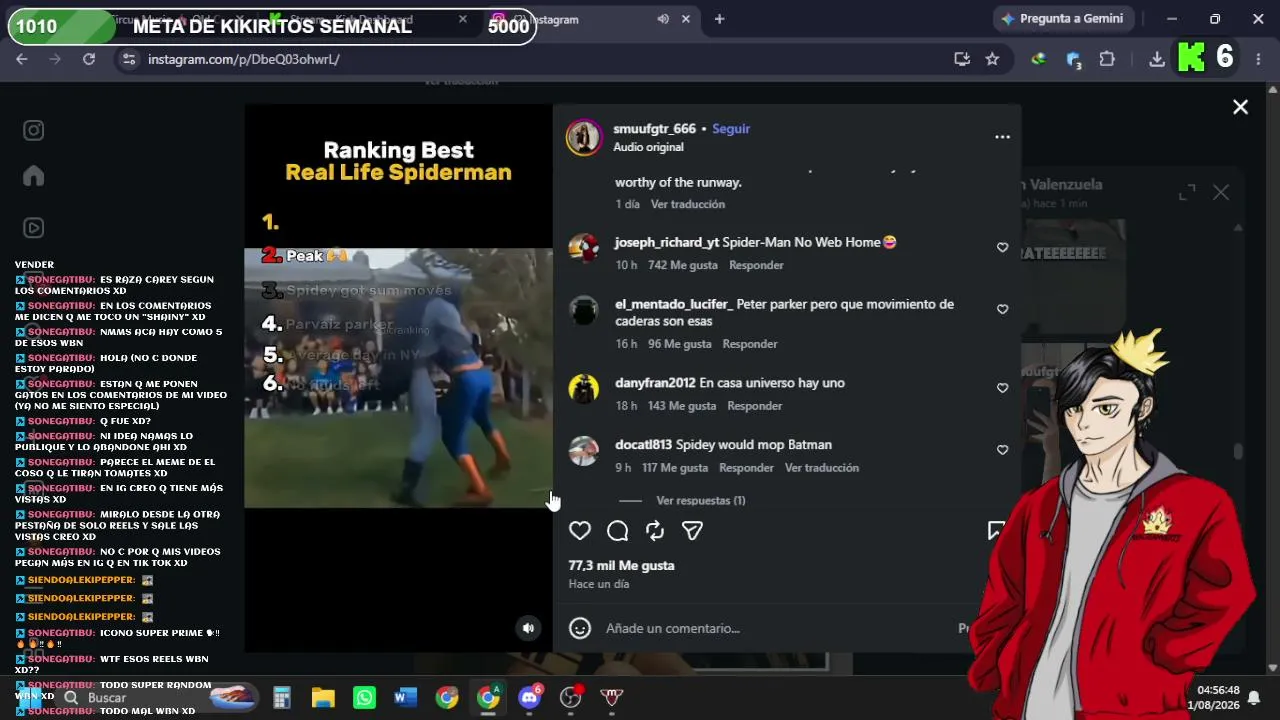Open danyfran2012's avatar
The height and width of the screenshot is (720, 1280).
(584, 388)
